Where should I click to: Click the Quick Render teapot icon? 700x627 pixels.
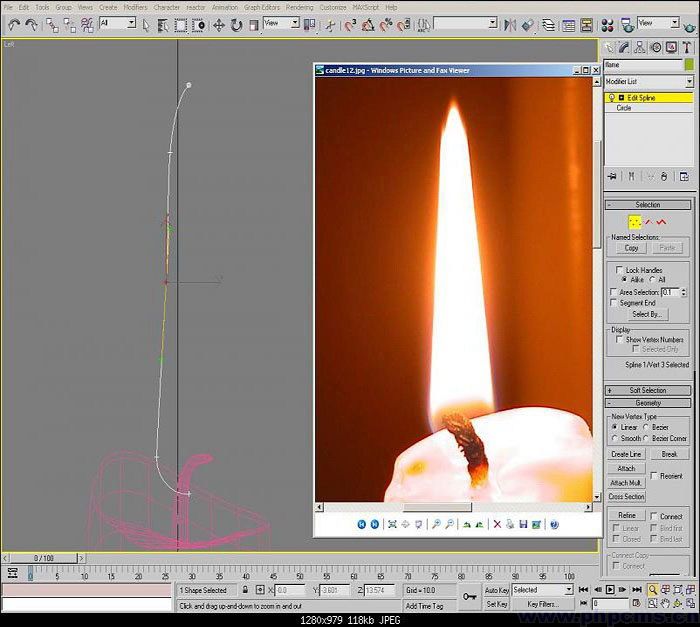pos(689,27)
